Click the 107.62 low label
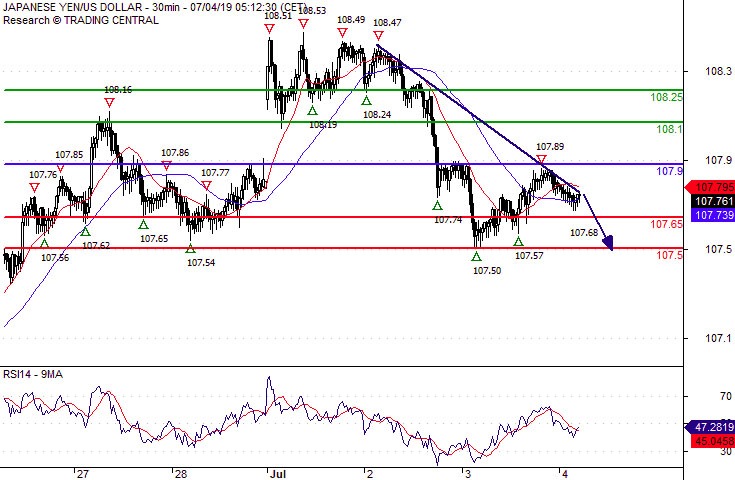 (x=96, y=245)
